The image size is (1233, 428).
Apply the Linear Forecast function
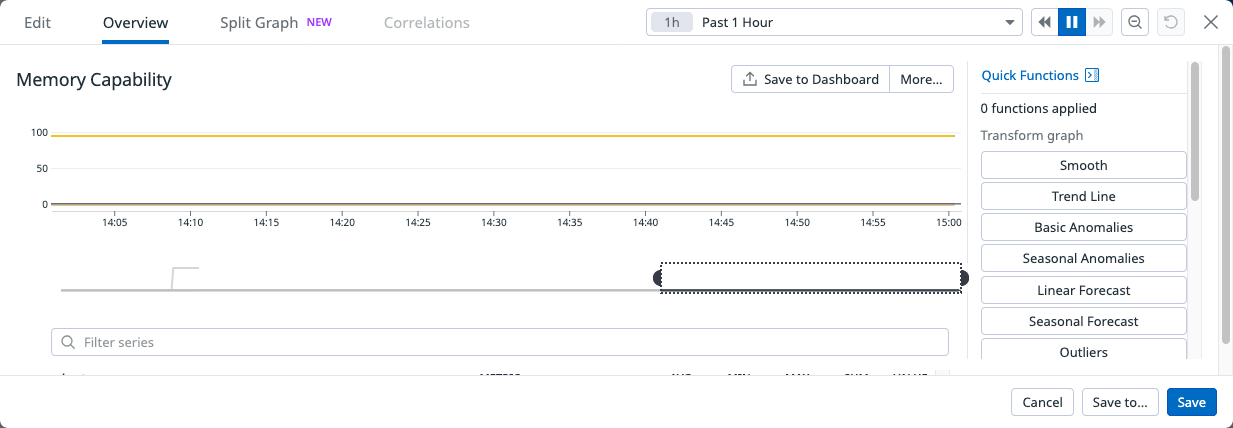tap(1083, 290)
